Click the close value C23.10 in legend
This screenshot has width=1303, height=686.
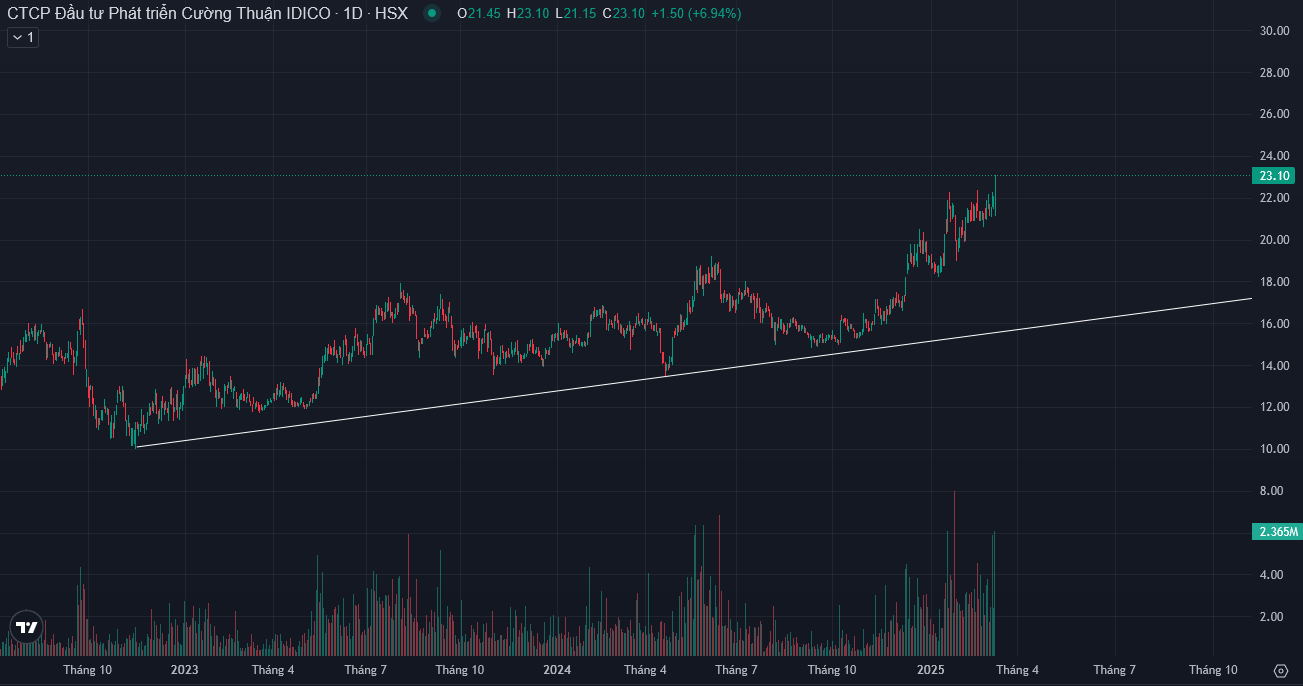click(624, 14)
